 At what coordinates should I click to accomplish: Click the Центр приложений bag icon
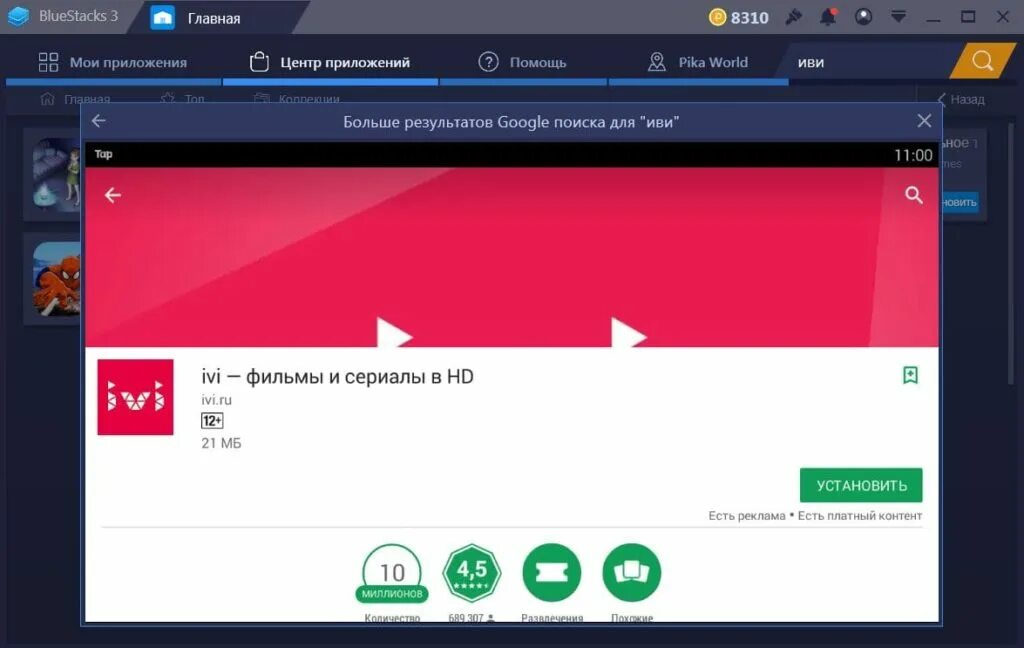click(x=259, y=62)
